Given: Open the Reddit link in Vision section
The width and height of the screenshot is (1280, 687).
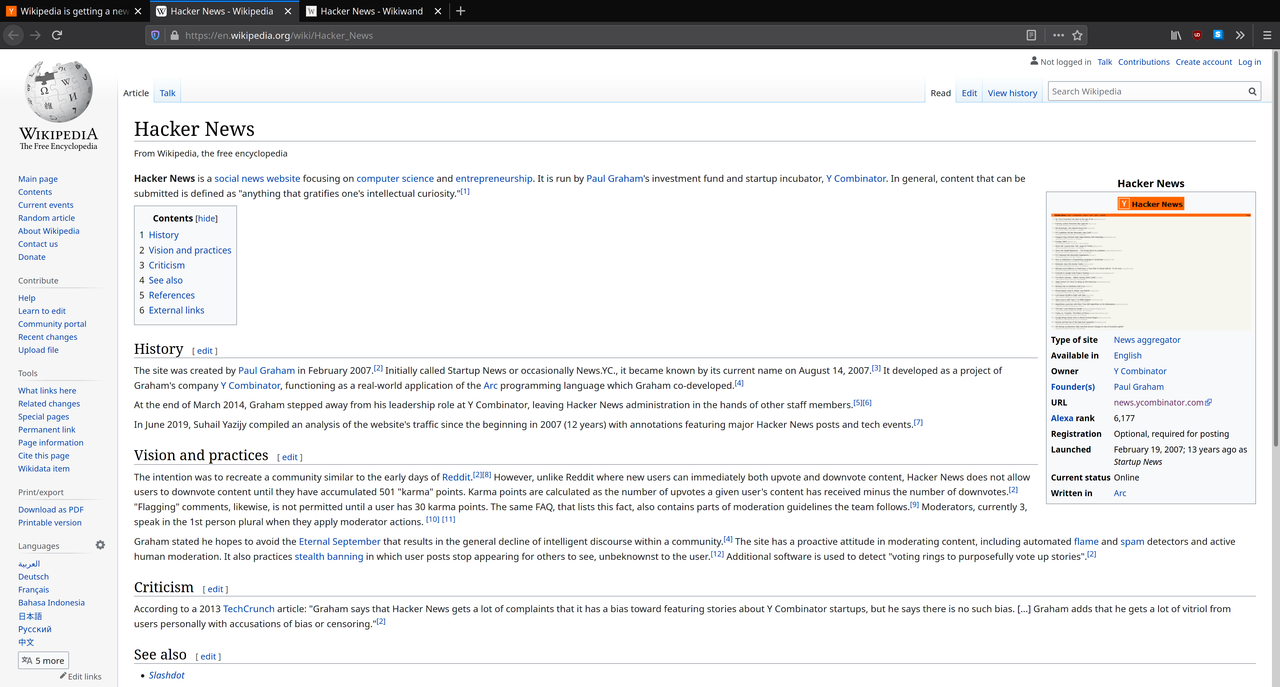Looking at the screenshot, I should (456, 477).
